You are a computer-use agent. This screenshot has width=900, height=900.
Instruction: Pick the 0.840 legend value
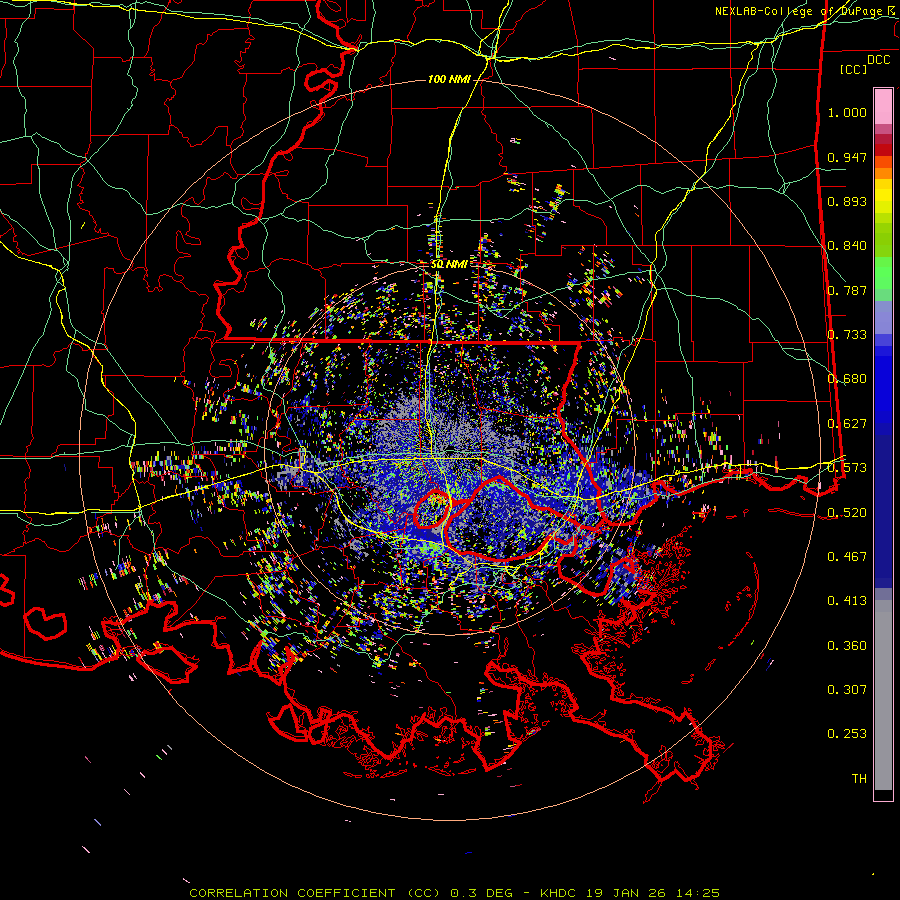(847, 246)
